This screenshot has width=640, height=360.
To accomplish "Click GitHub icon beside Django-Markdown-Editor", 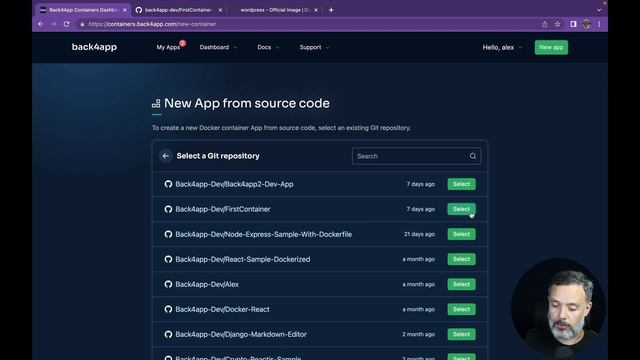I will click(168, 334).
